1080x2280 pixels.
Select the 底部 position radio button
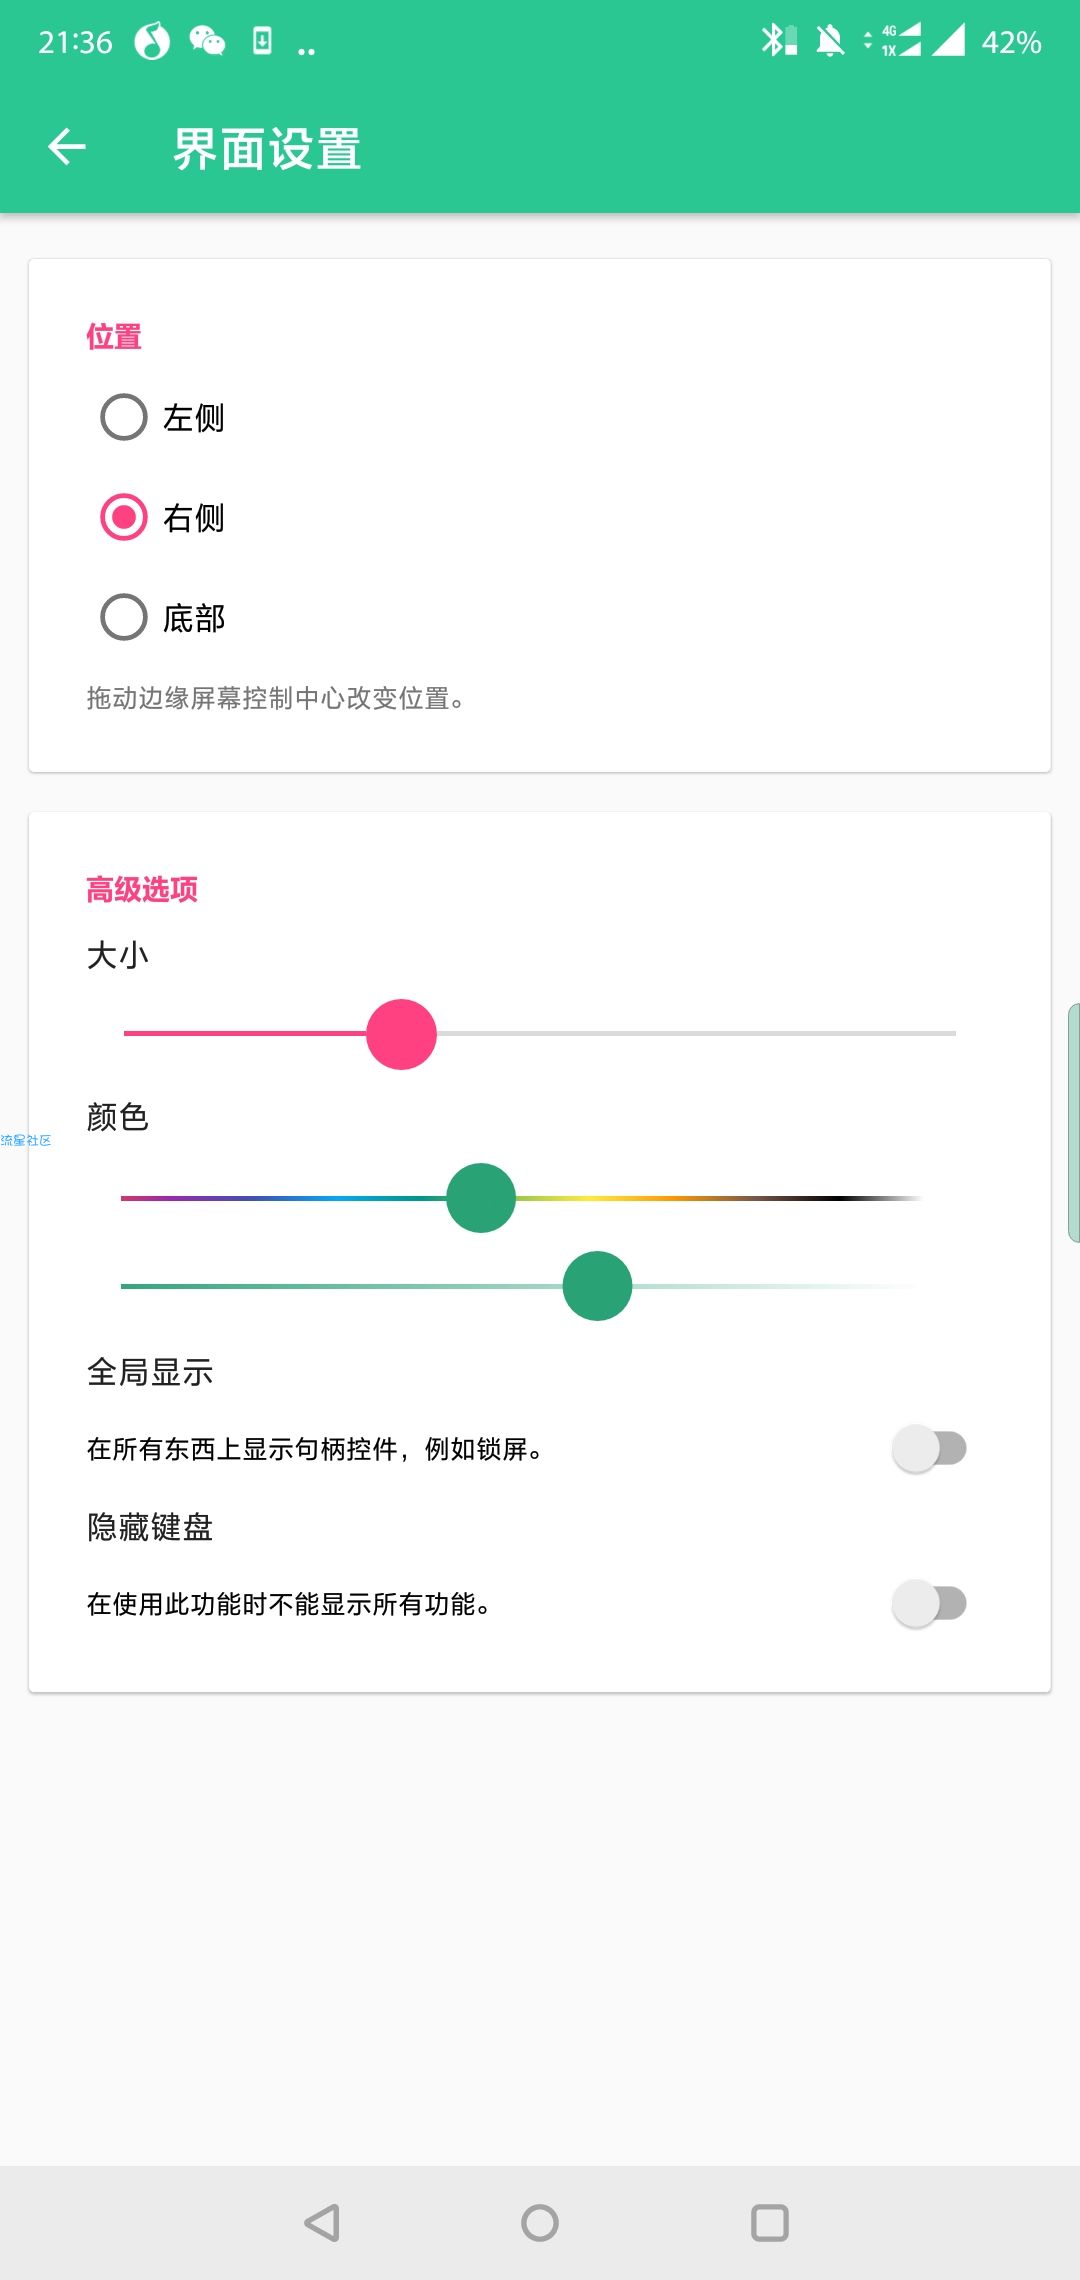[x=124, y=617]
